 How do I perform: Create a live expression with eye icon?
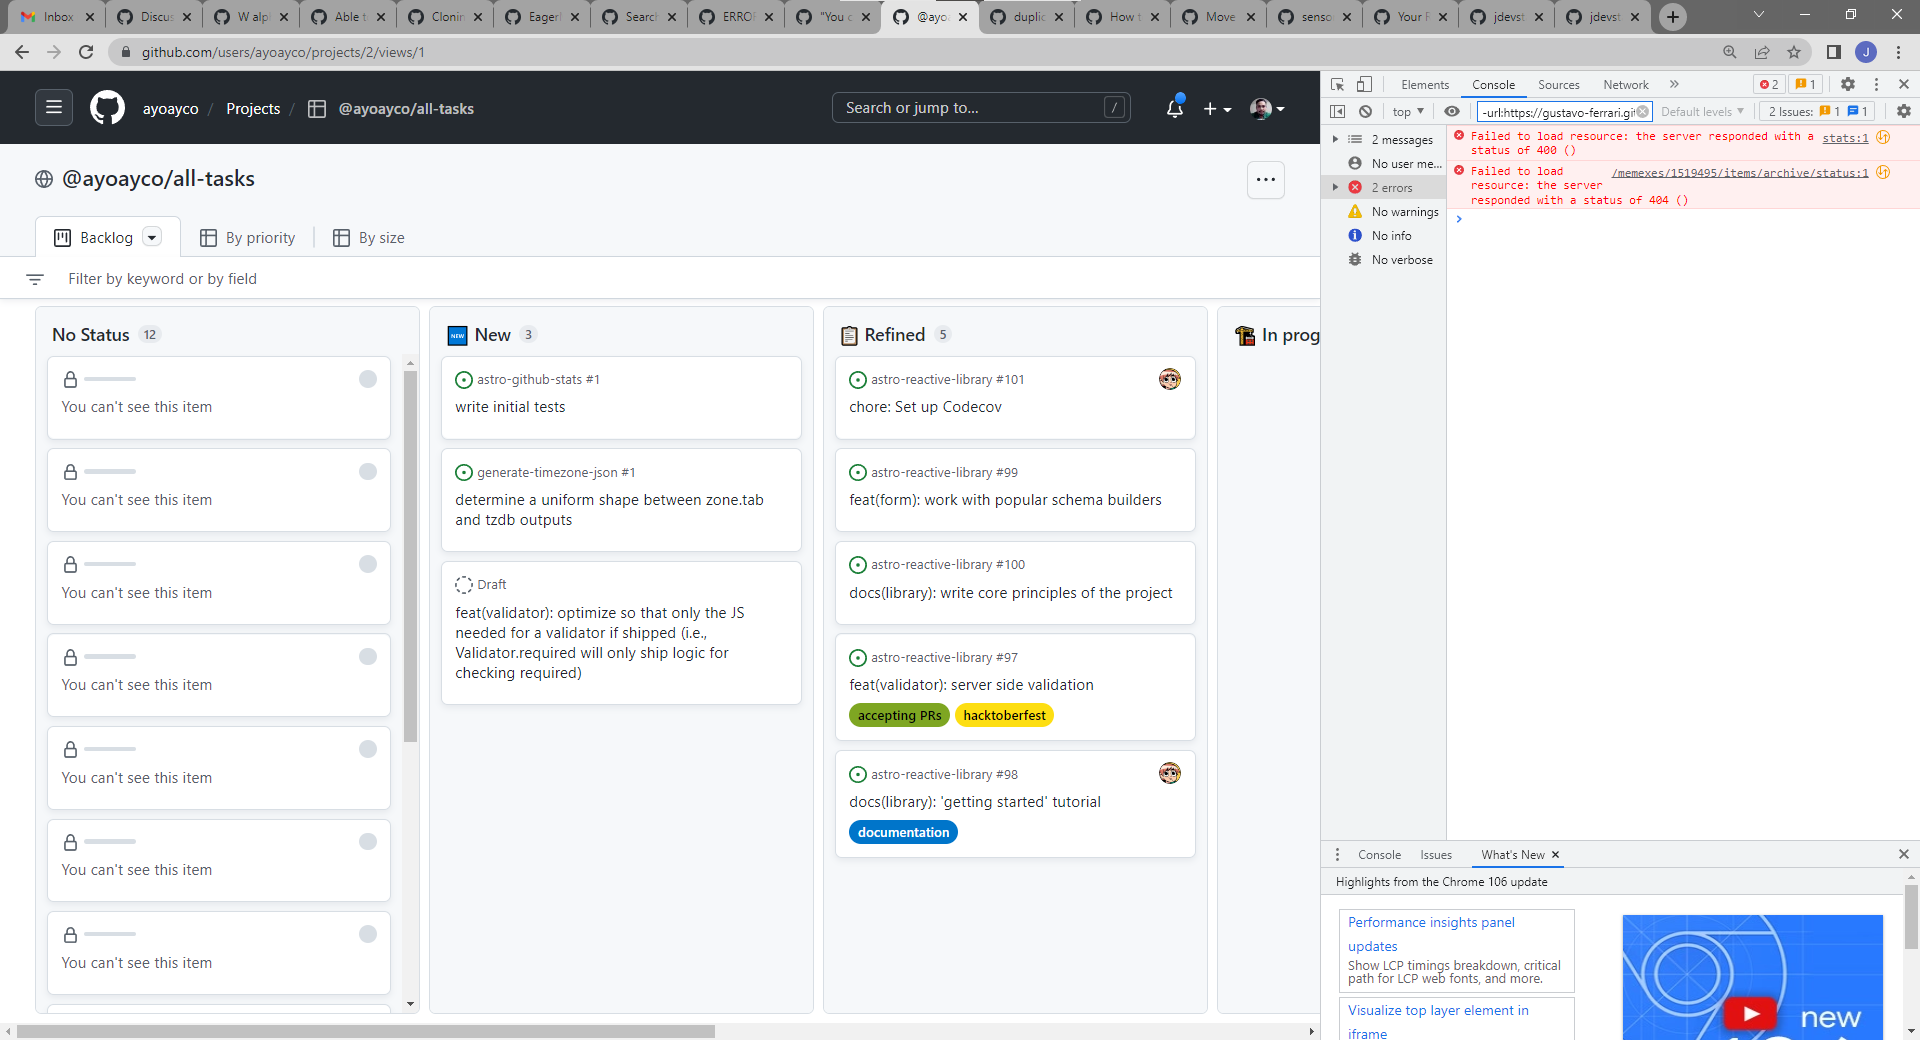tap(1452, 111)
